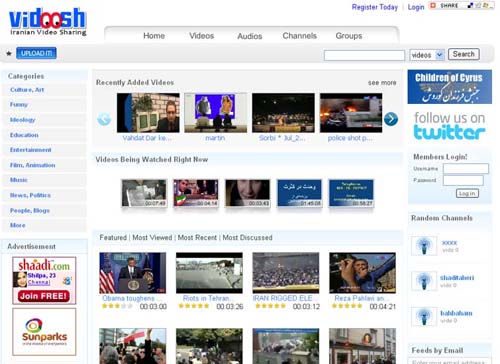Click the xxxx channel avatar icon
The width and height of the screenshot is (500, 364).
click(x=424, y=246)
